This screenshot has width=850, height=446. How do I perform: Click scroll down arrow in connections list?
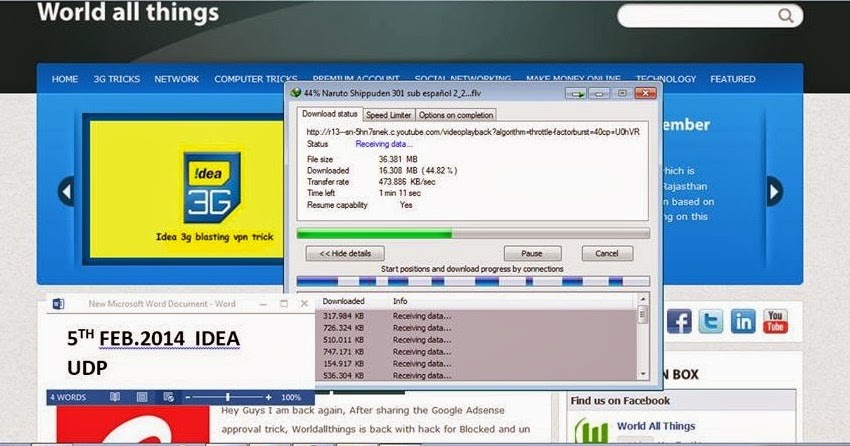(x=643, y=374)
